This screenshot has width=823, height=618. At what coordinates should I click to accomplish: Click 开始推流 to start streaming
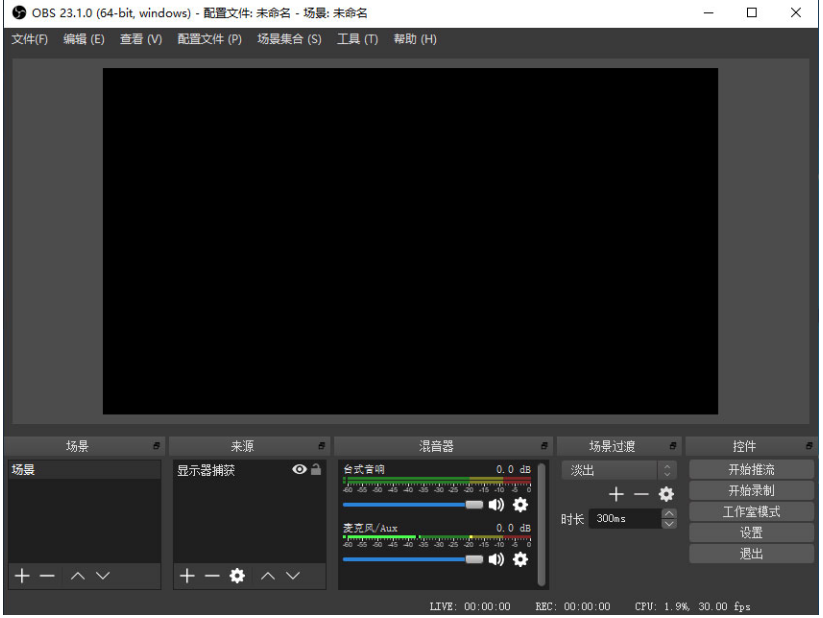pyautogui.click(x=751, y=468)
